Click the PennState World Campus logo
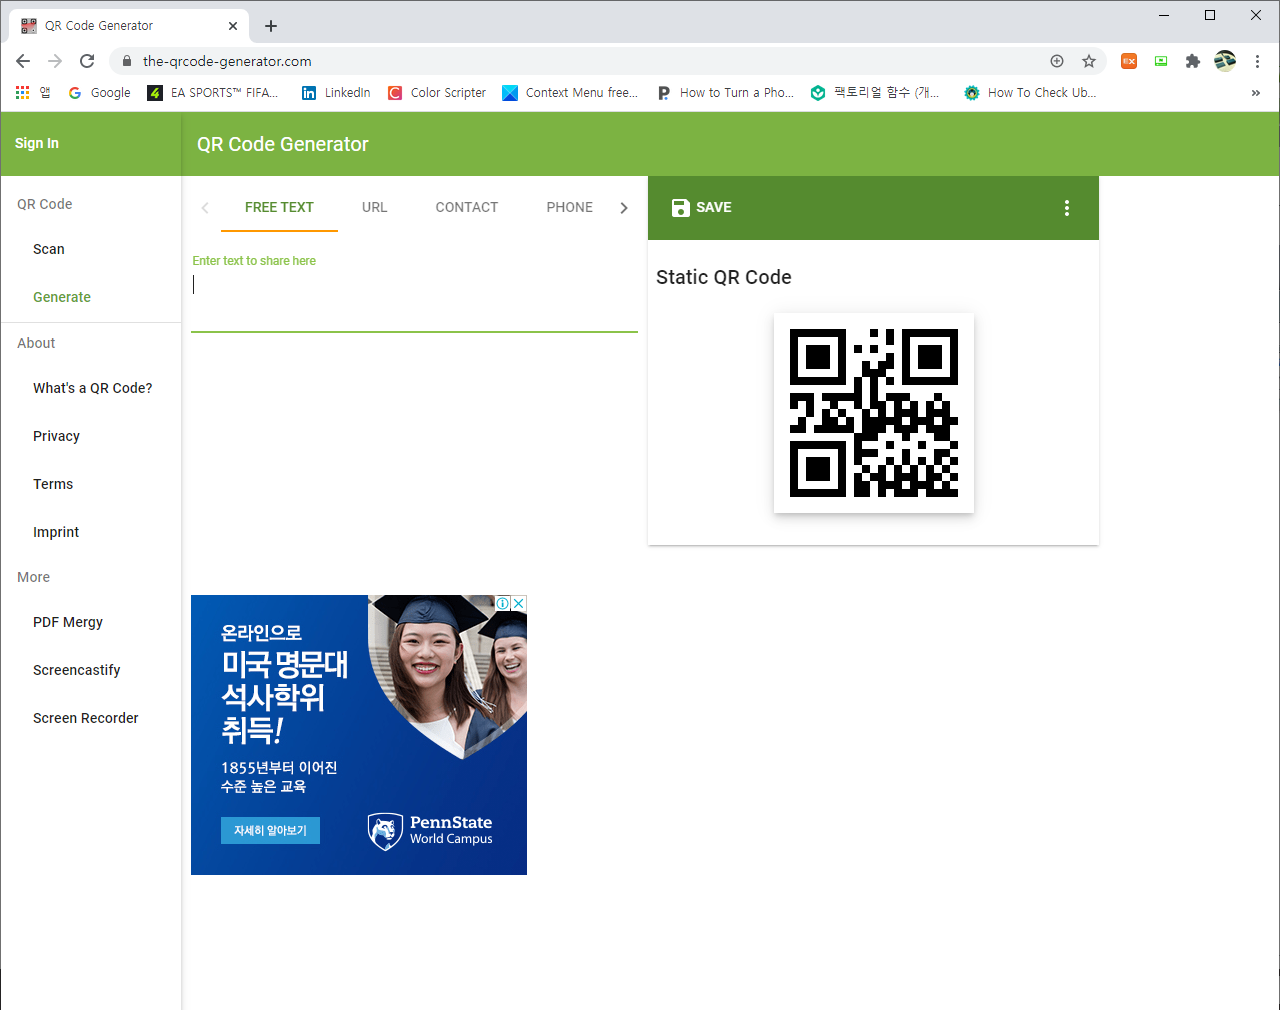This screenshot has height=1010, width=1280. click(x=430, y=831)
